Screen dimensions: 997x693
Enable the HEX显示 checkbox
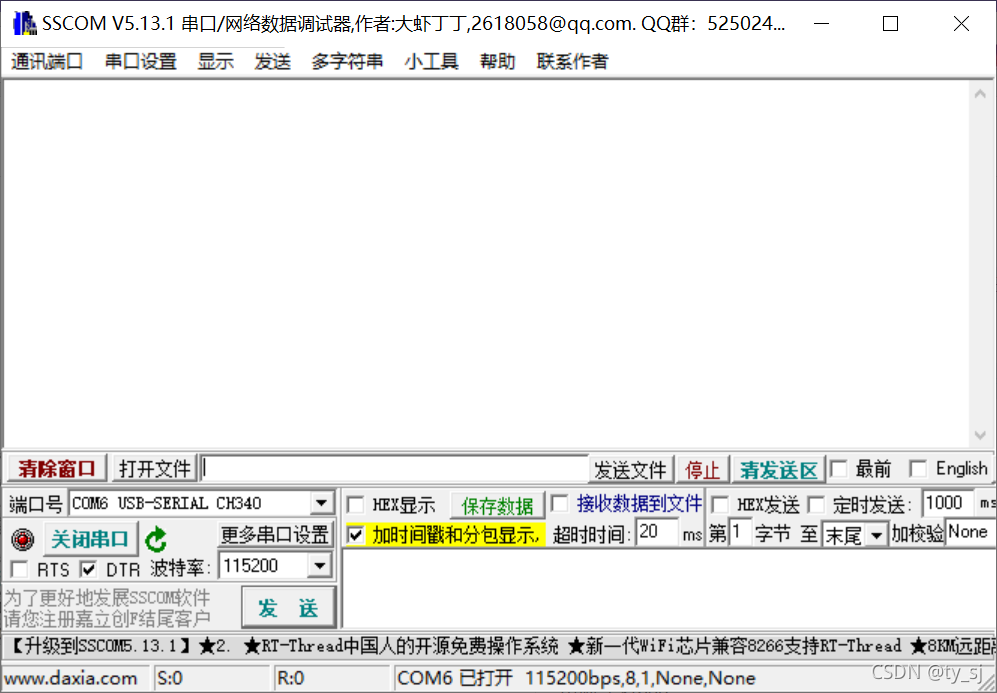[x=355, y=504]
